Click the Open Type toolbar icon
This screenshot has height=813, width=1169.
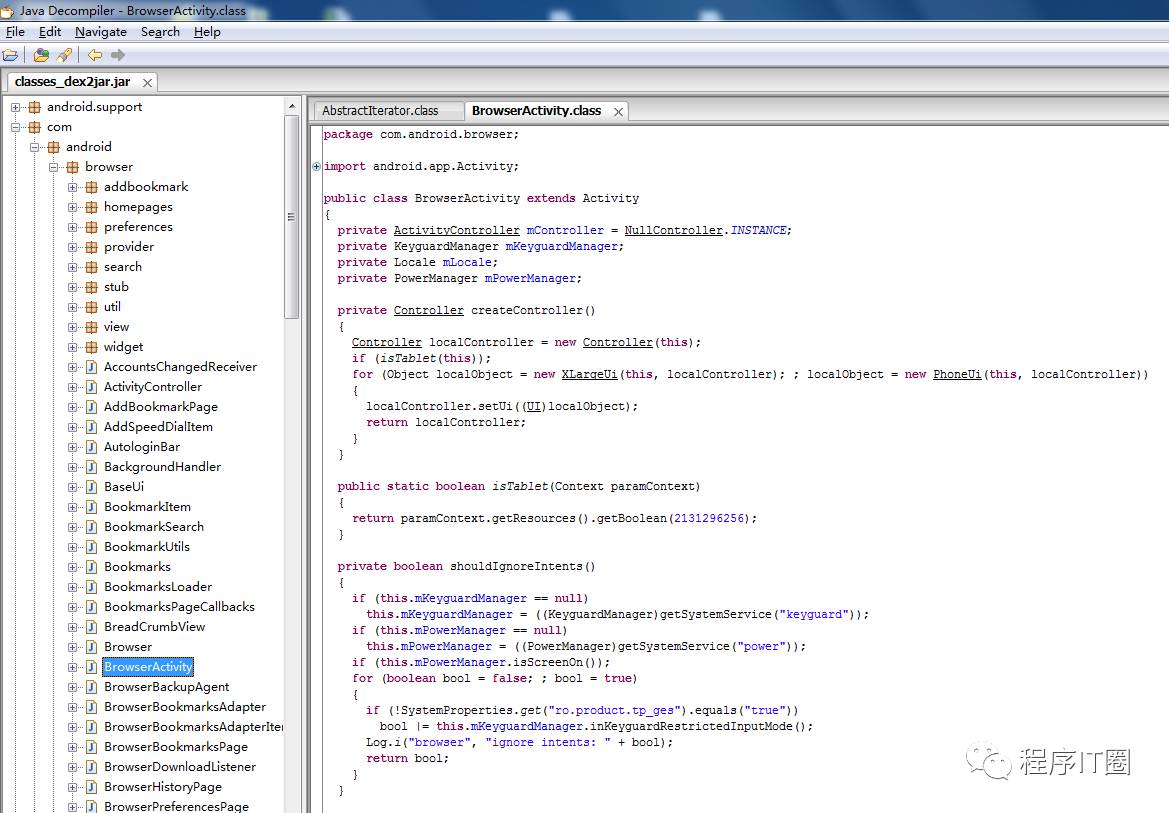click(x=42, y=55)
